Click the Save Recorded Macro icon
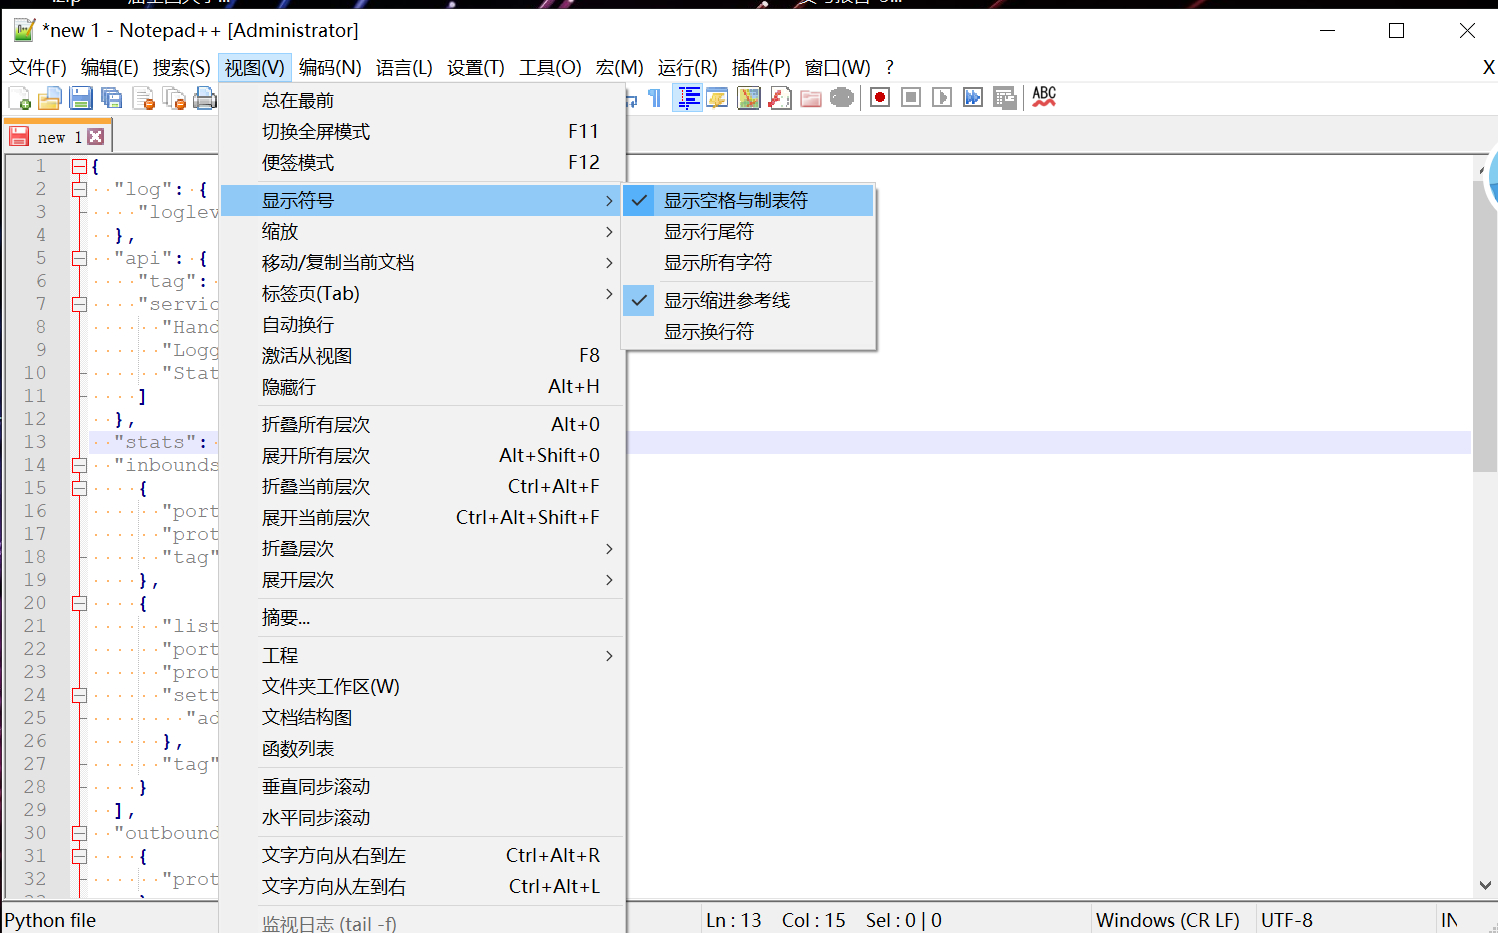 pyautogui.click(x=1005, y=98)
